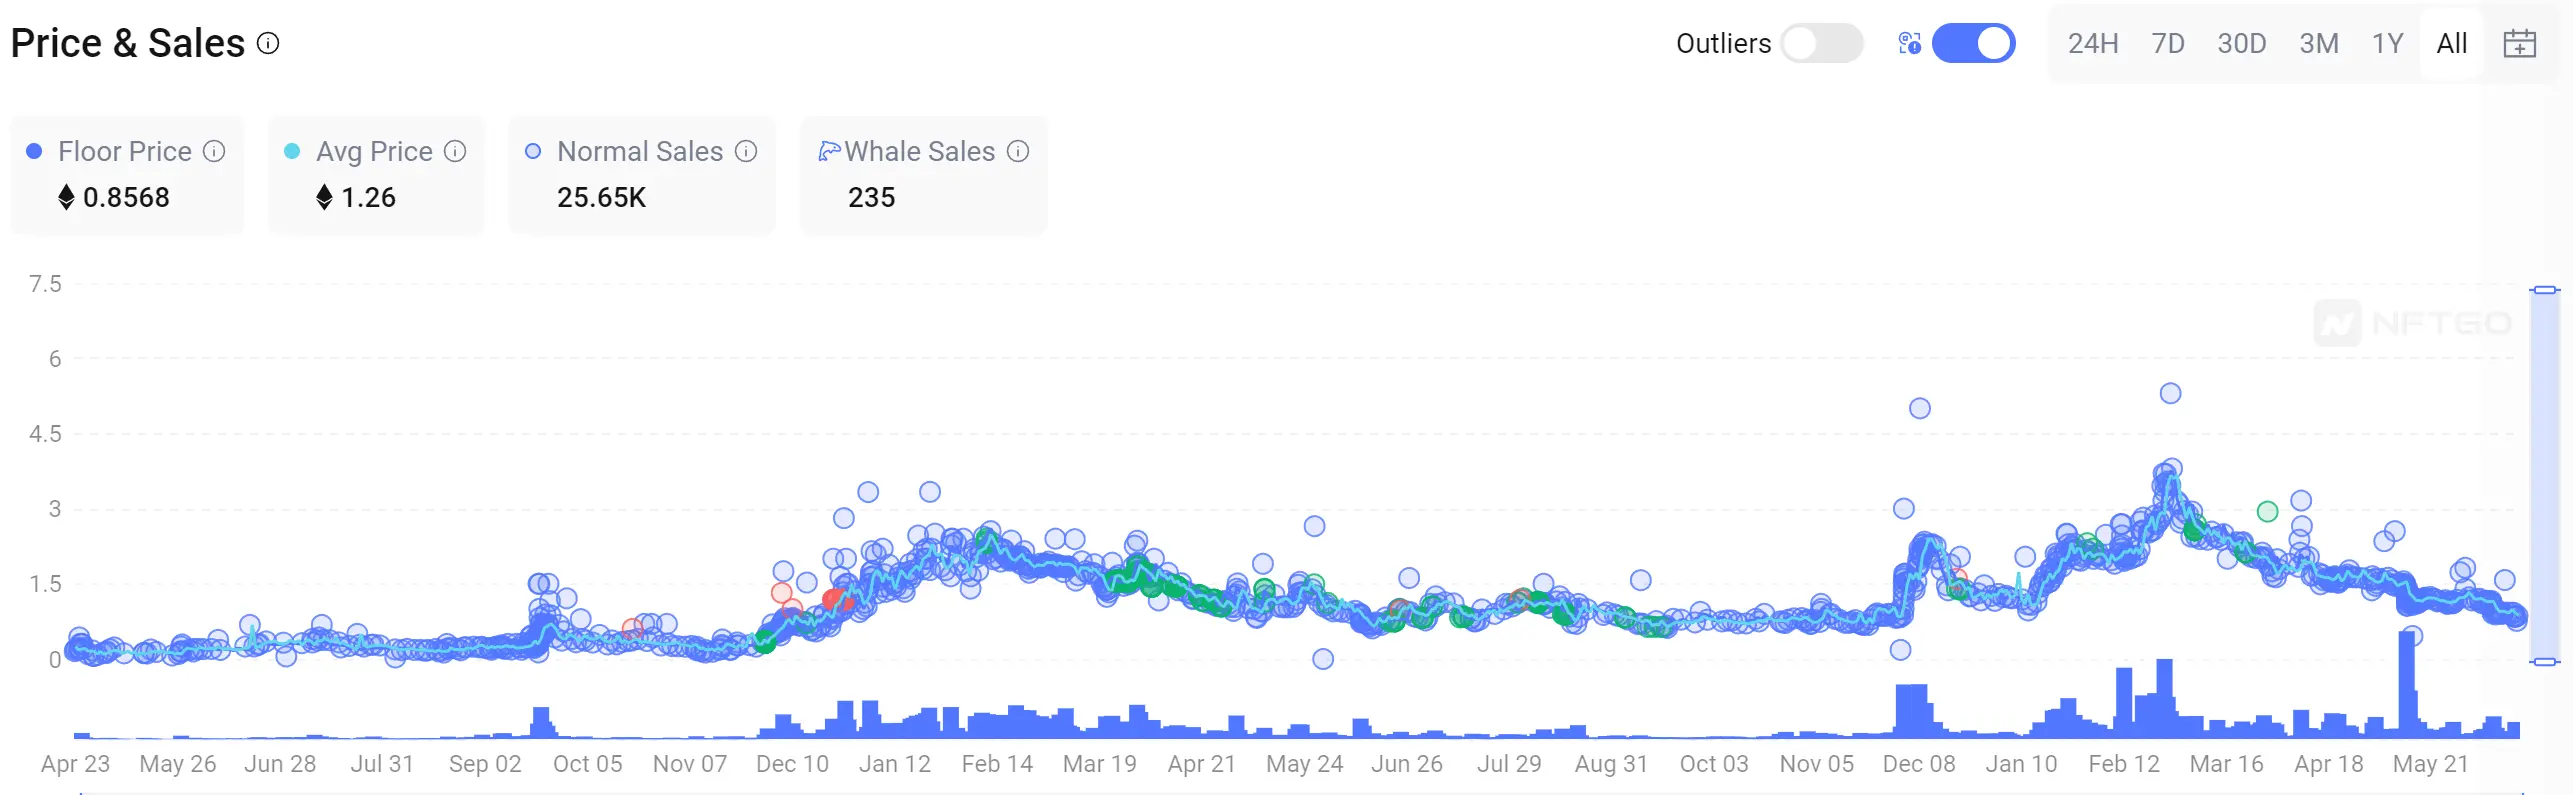Image resolution: width=2573 pixels, height=795 pixels.
Task: Choose the 3M time range
Action: tap(2318, 44)
